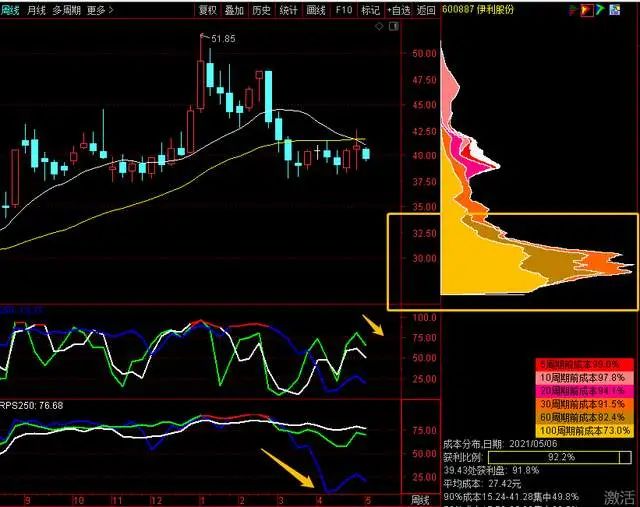Click the green arrow icon in side panel header
Viewport: 640px width, 507px height.
point(600,9)
